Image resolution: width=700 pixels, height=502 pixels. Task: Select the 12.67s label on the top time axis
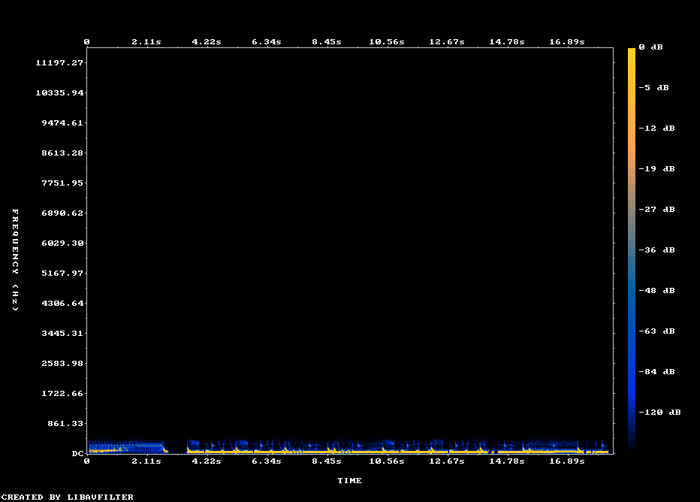point(447,42)
